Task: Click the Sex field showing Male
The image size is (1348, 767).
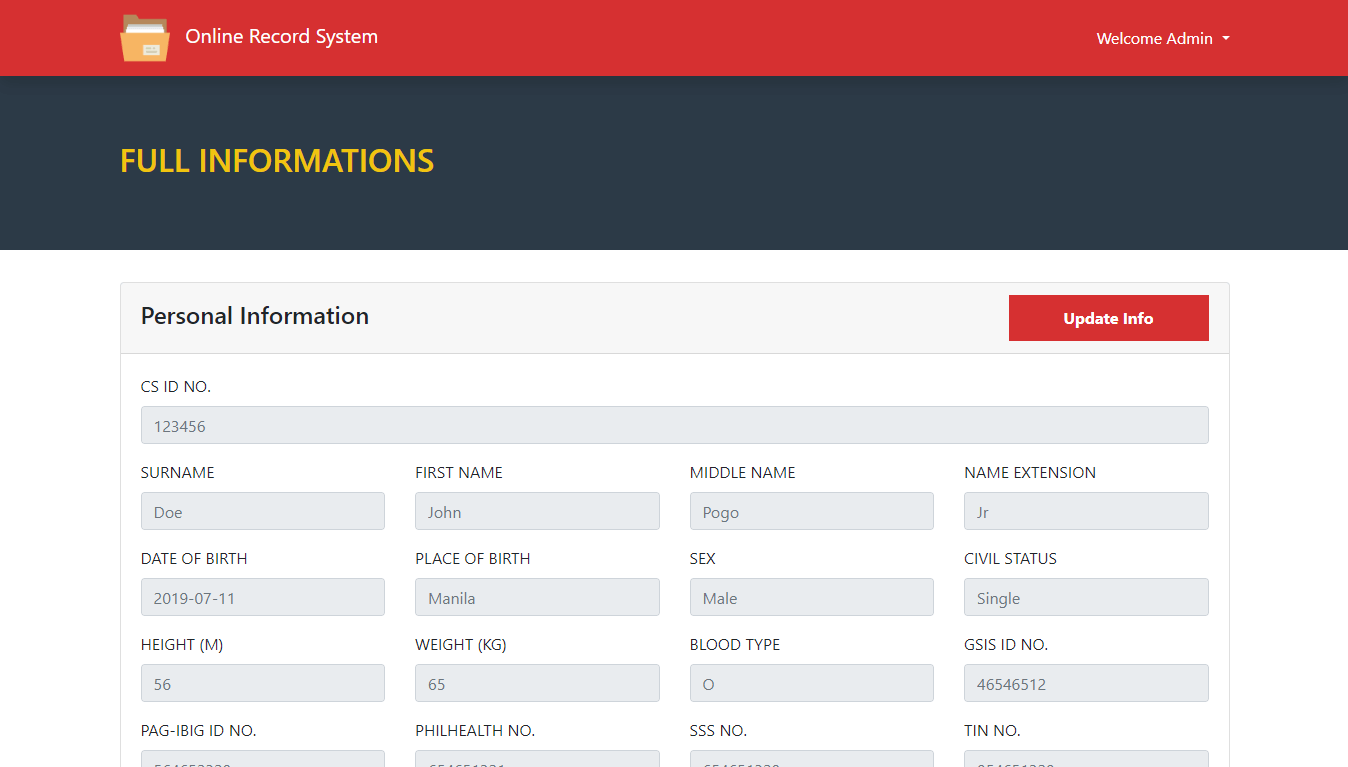Action: pyautogui.click(x=811, y=597)
